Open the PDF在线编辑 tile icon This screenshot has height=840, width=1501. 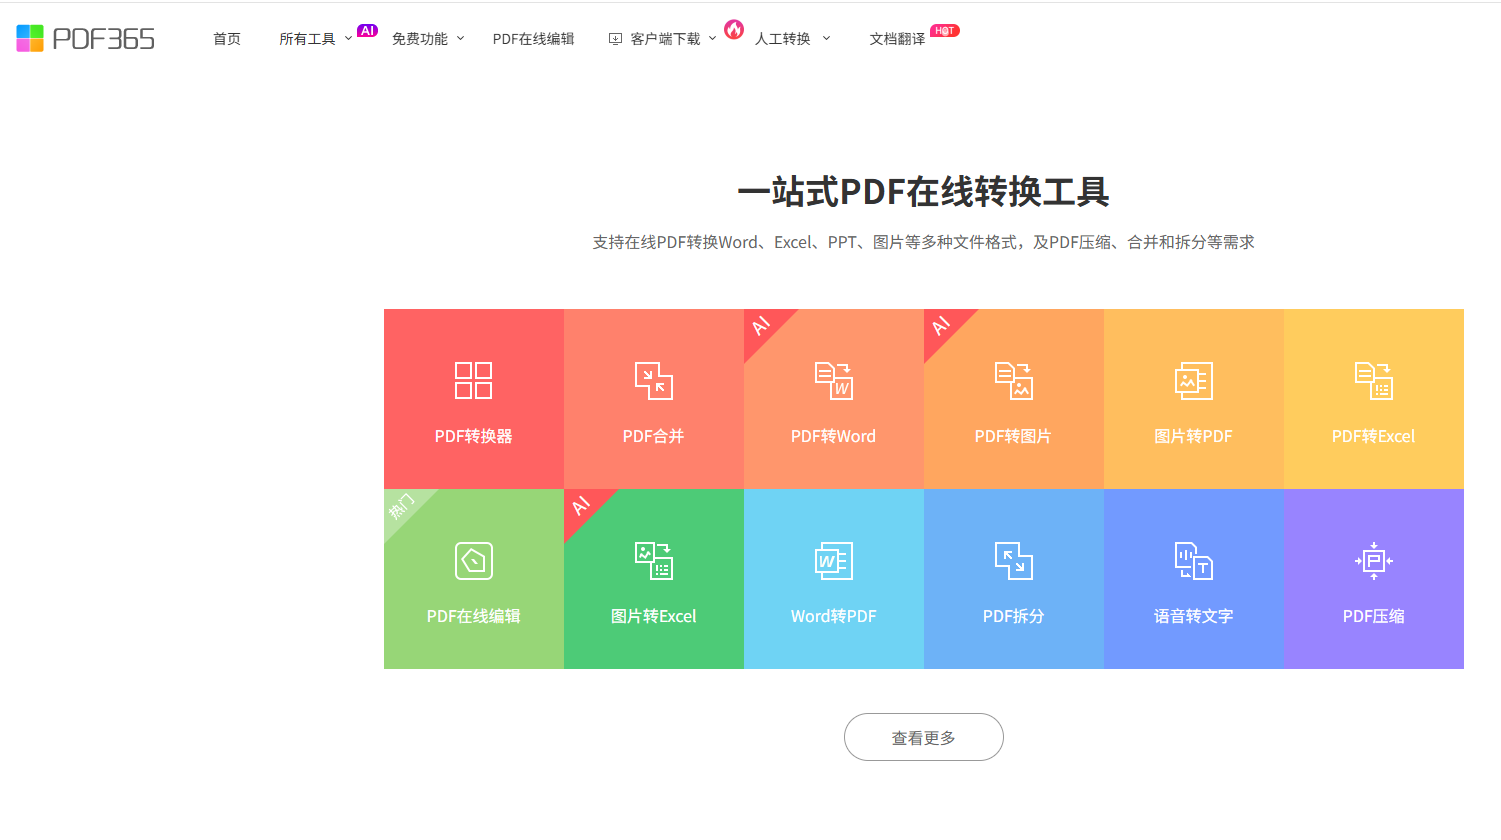pyautogui.click(x=473, y=561)
